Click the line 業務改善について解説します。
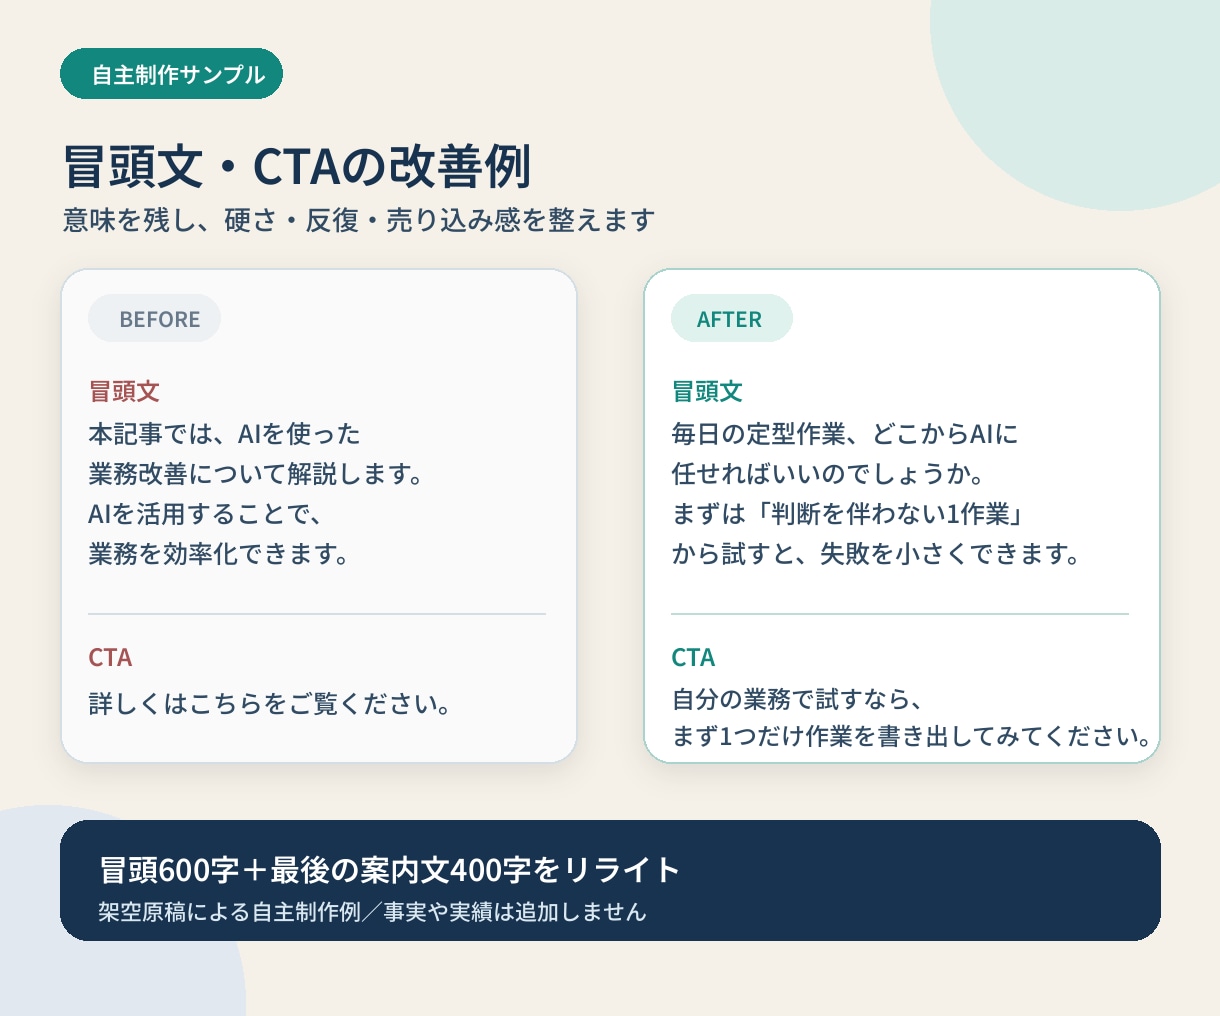This screenshot has width=1220, height=1016. tap(255, 473)
